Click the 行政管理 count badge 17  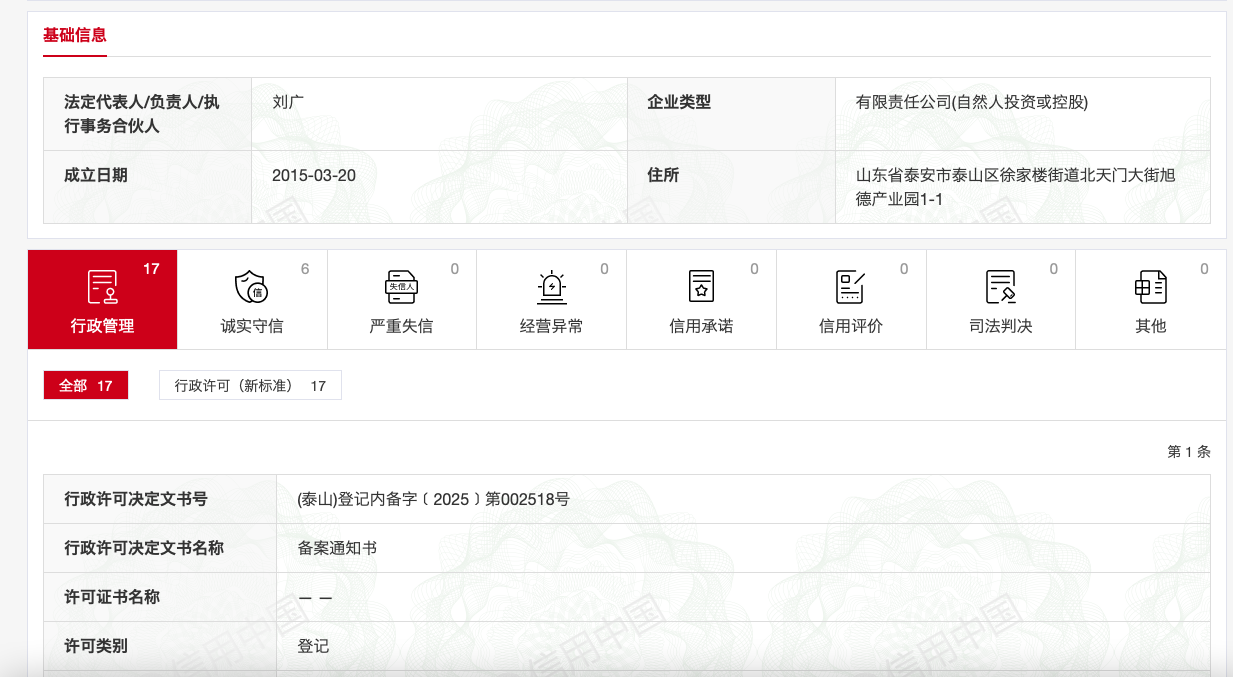151,269
